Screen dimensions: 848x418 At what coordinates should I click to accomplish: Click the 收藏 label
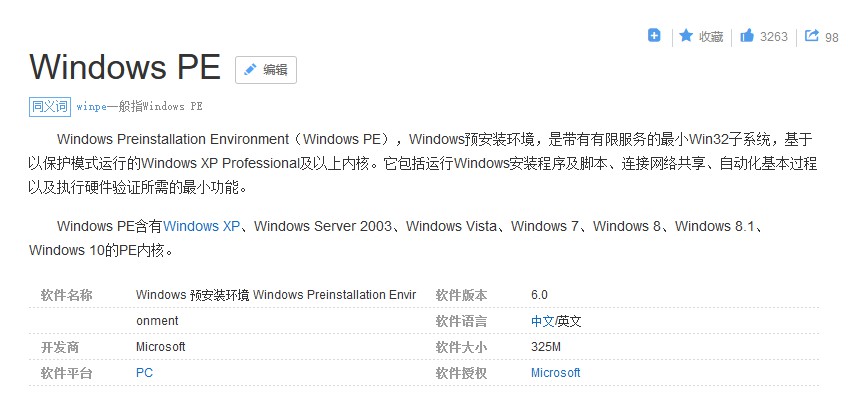pyautogui.click(x=711, y=37)
